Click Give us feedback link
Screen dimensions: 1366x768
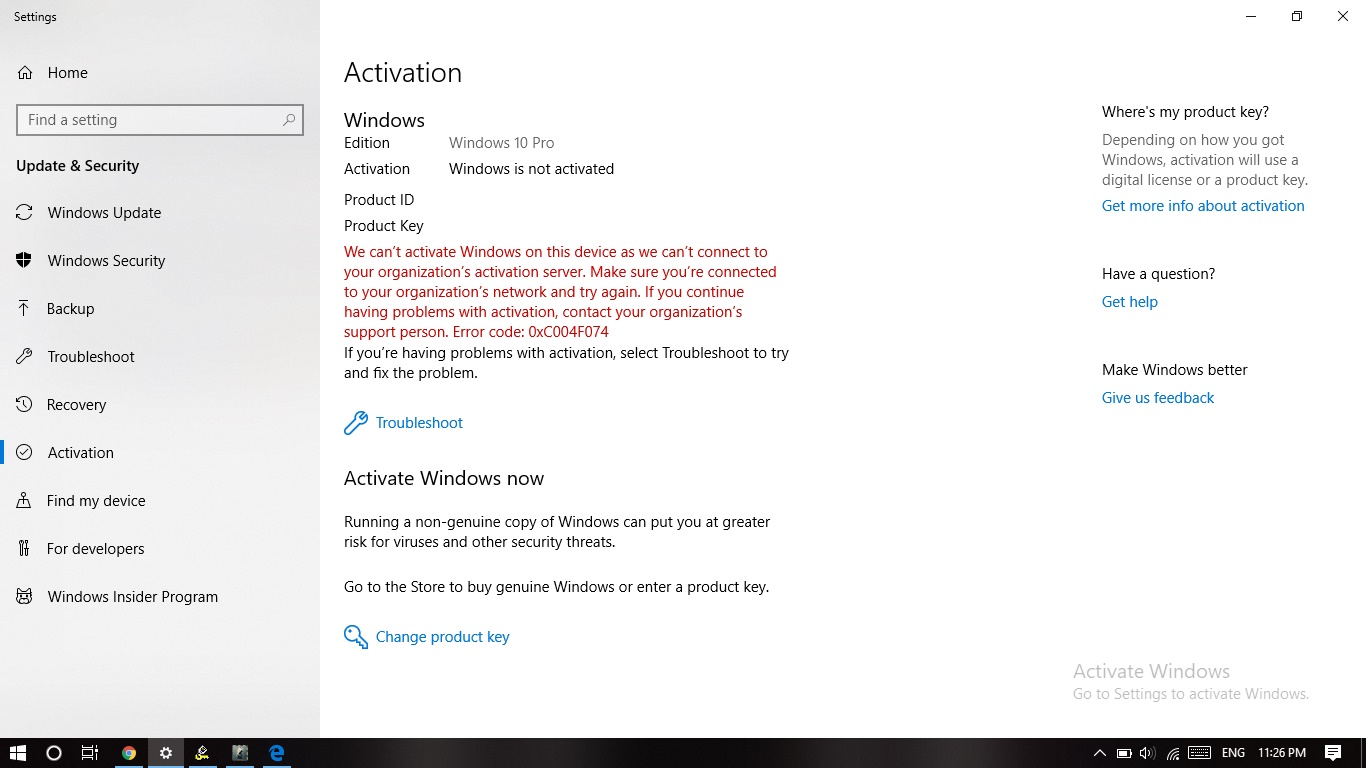[x=1158, y=398]
